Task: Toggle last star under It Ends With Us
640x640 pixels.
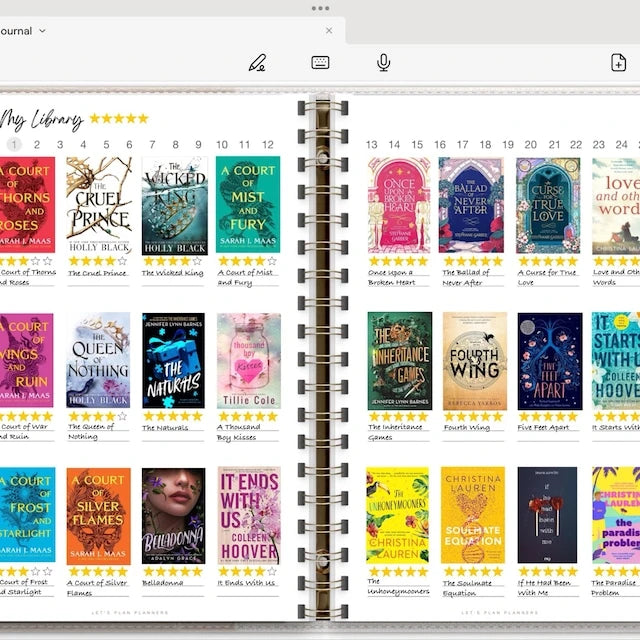Action: click(x=272, y=571)
